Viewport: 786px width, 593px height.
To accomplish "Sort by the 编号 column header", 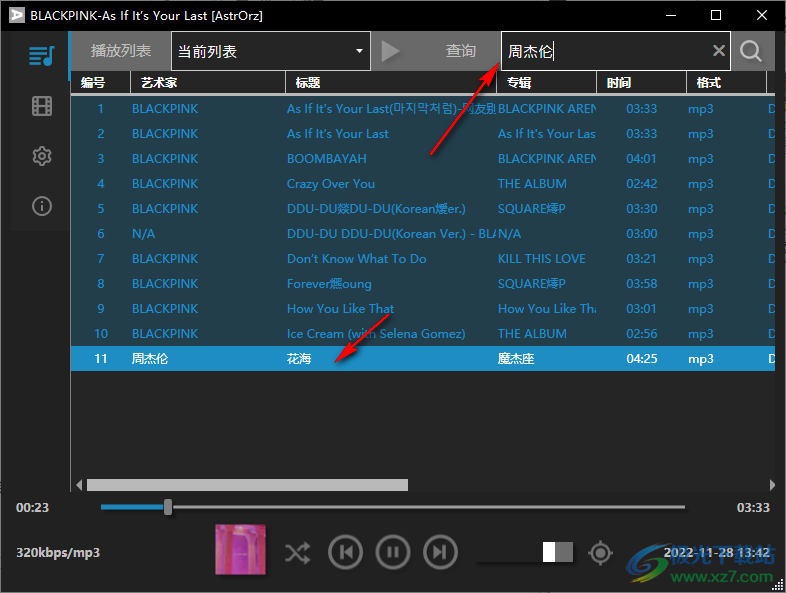I will tap(100, 82).
